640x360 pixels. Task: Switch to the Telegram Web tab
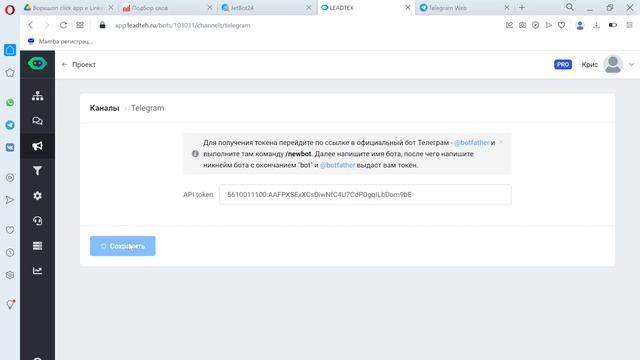click(464, 8)
